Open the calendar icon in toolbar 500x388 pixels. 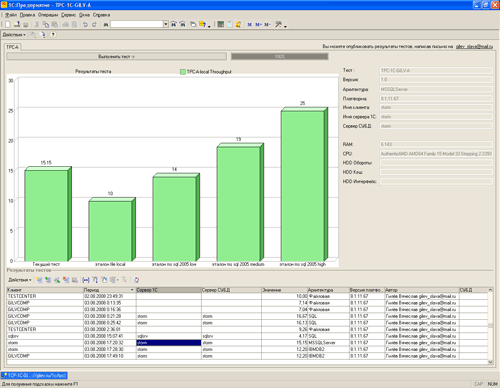229,24
